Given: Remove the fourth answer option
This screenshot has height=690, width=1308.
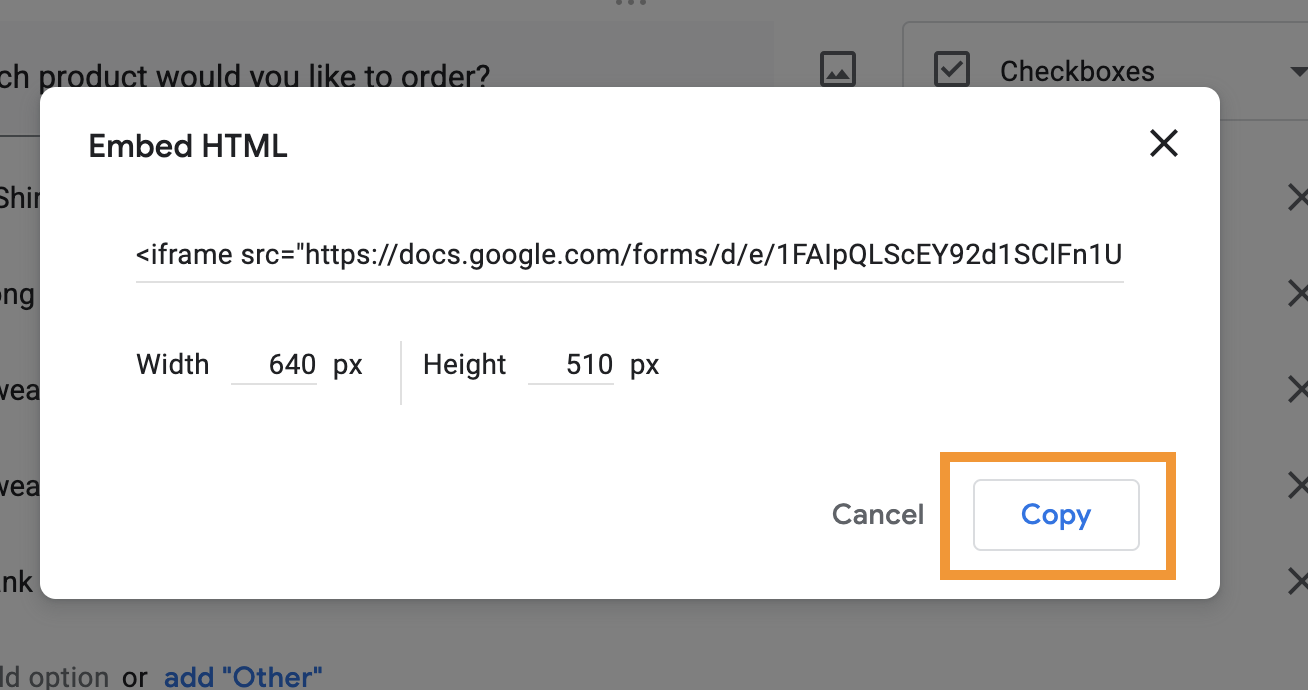Looking at the screenshot, I should 1297,486.
